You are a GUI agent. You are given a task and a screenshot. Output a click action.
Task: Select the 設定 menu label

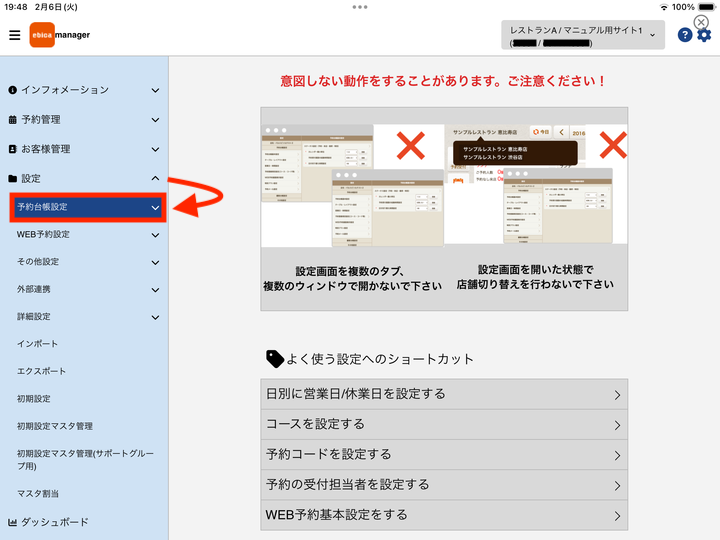(31, 179)
